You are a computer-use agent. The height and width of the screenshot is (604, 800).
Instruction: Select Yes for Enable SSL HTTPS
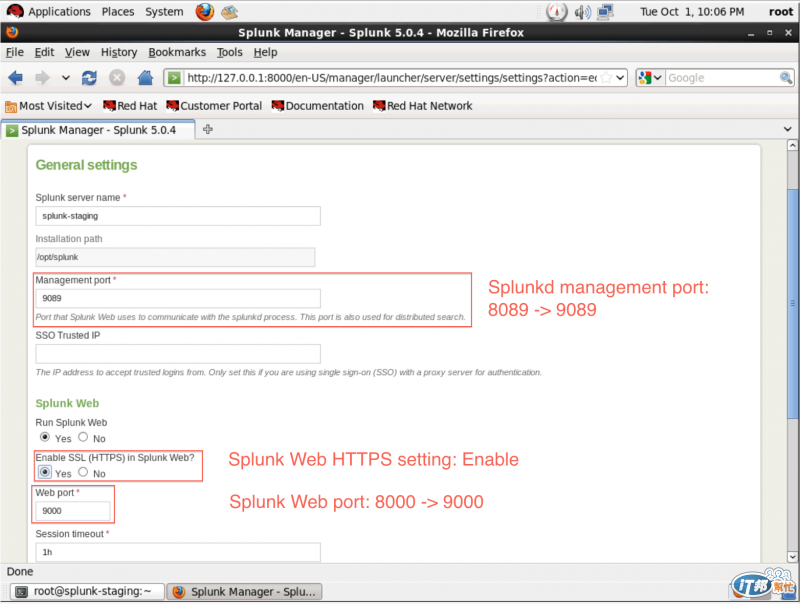pos(45,472)
